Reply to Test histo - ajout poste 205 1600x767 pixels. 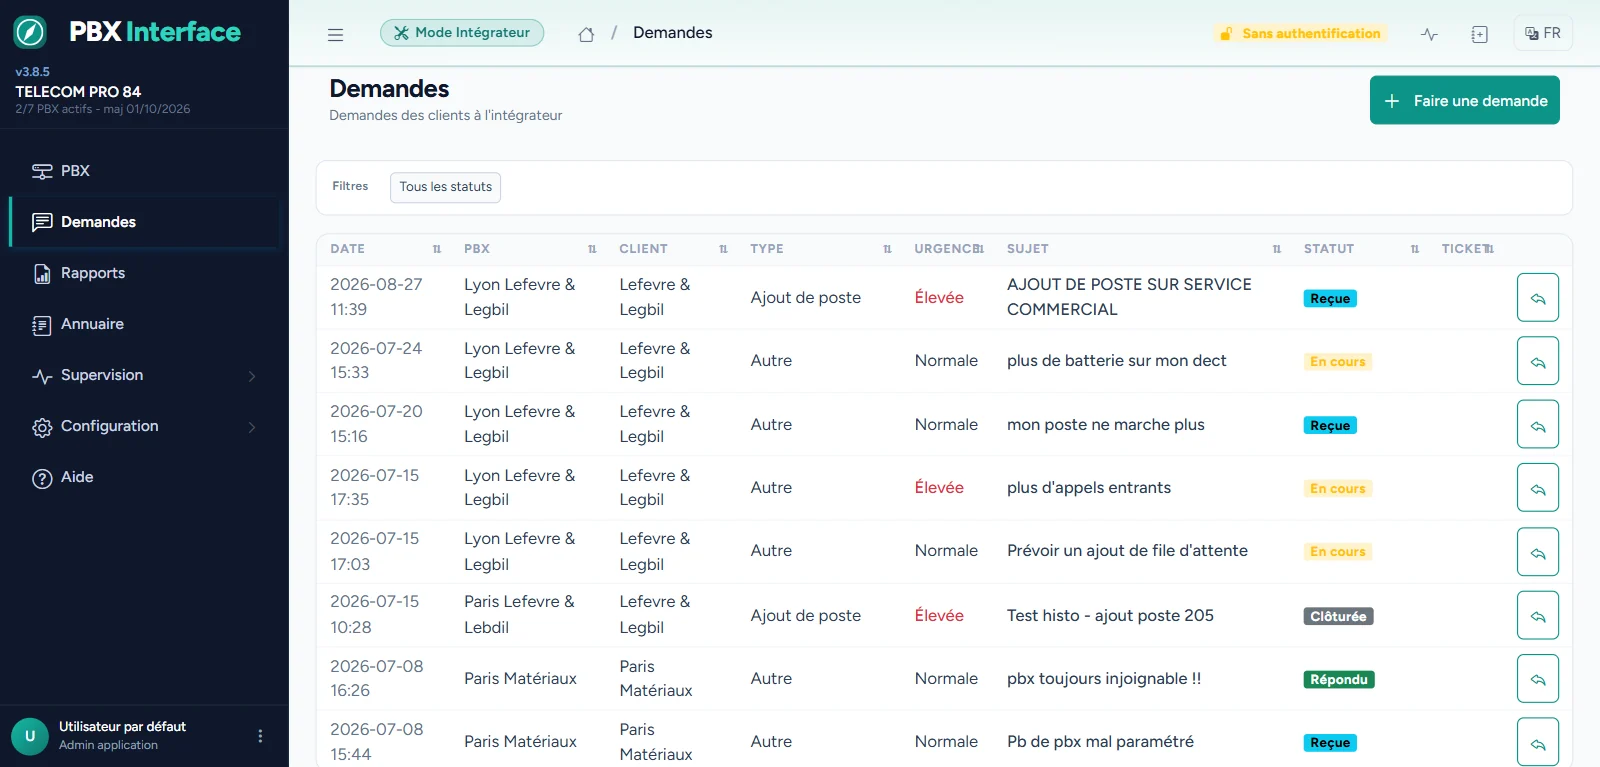click(x=1537, y=615)
